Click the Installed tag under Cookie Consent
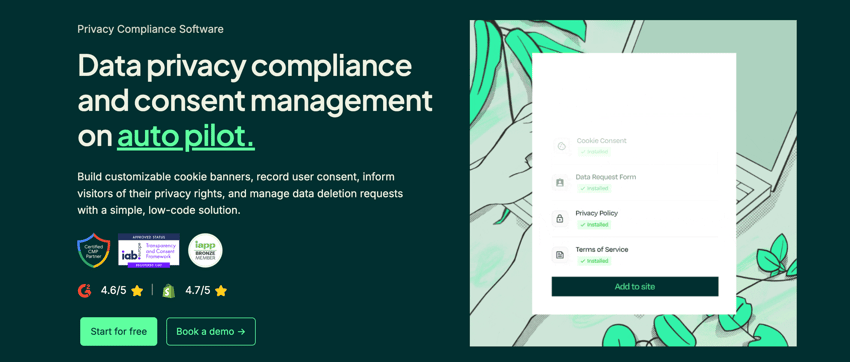The height and width of the screenshot is (362, 850). click(595, 152)
